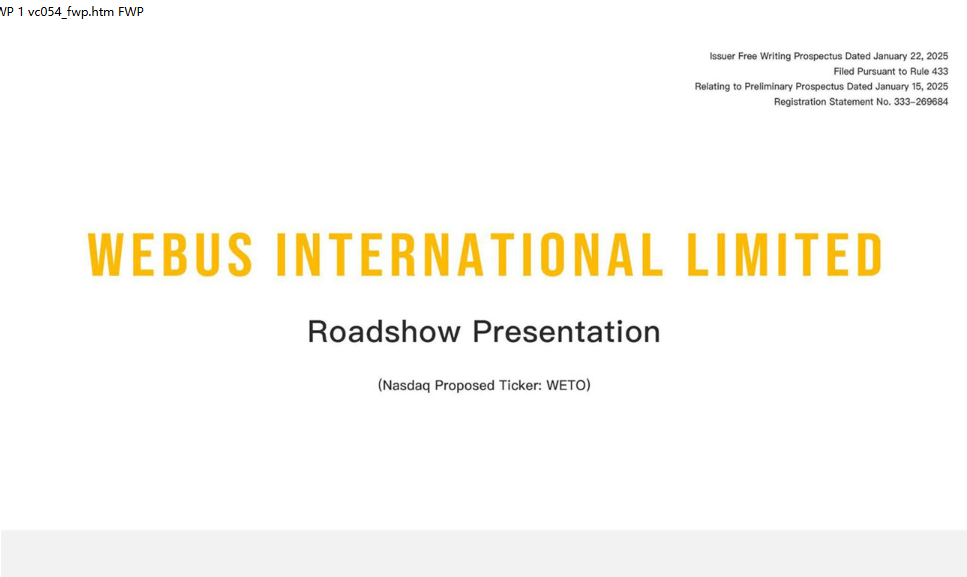Select 'Issuer Free Writing Prospectus Dated January 22, 2025'
The image size is (967, 577).
pos(829,56)
